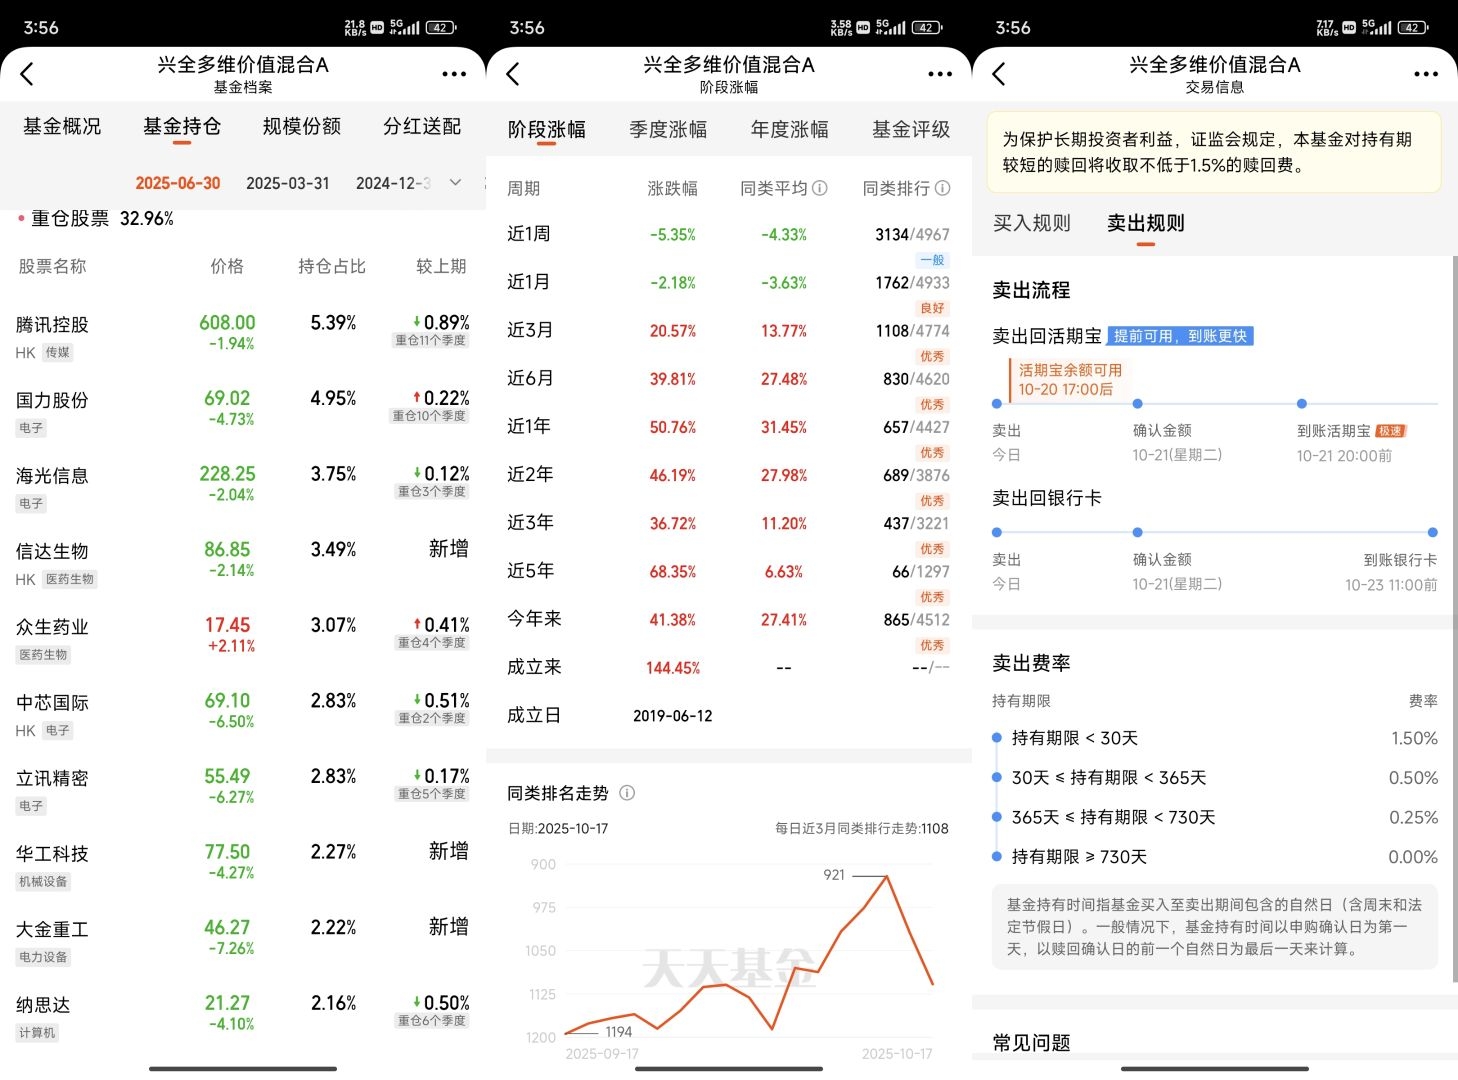Switch to the 基金概况 tab
The height and width of the screenshot is (1080, 1458).
[62, 126]
